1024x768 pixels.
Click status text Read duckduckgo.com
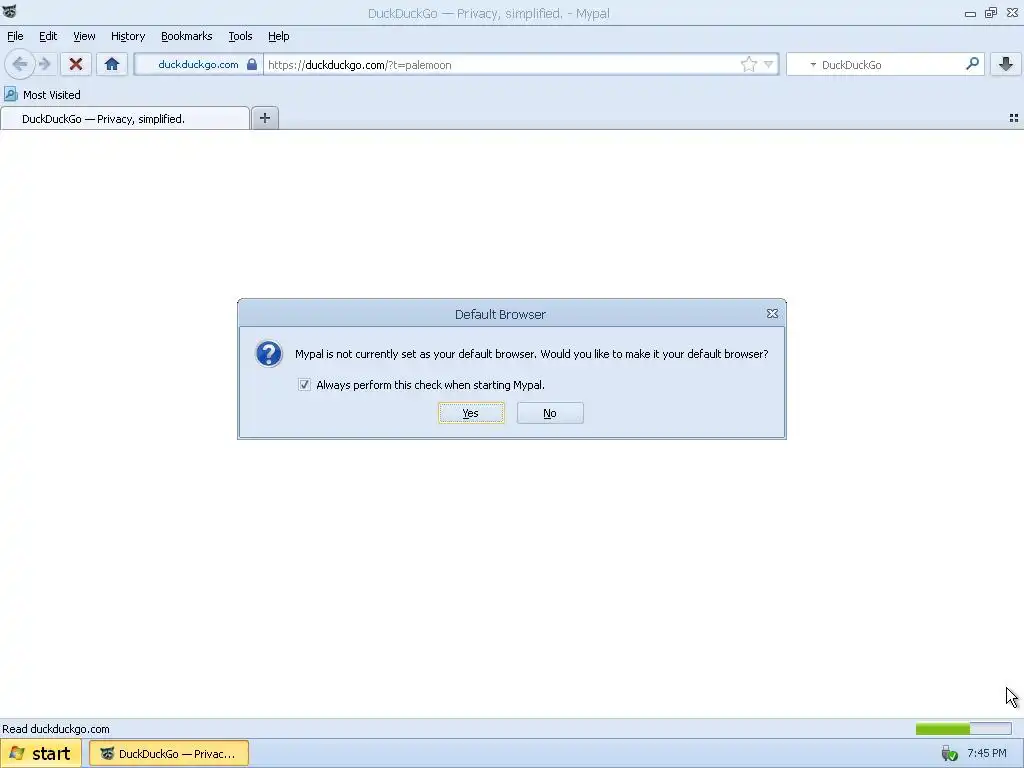[x=56, y=729]
